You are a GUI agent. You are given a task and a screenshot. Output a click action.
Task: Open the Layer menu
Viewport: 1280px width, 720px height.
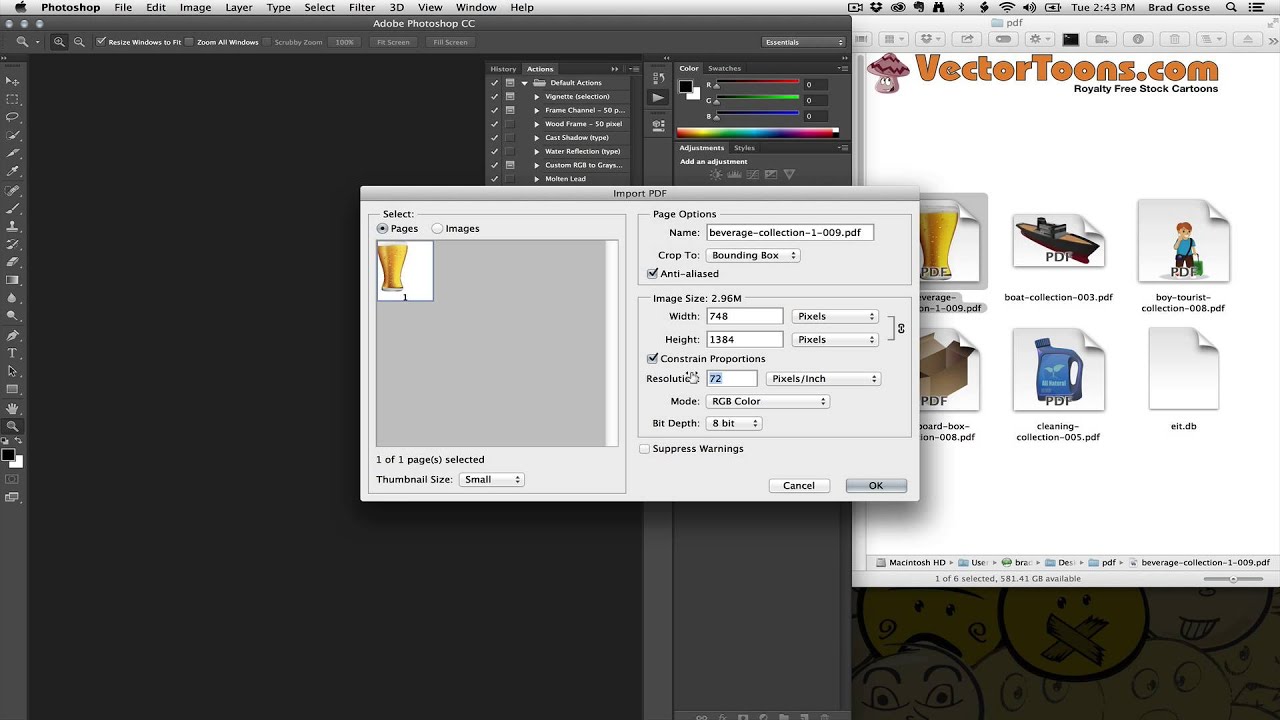(x=239, y=7)
